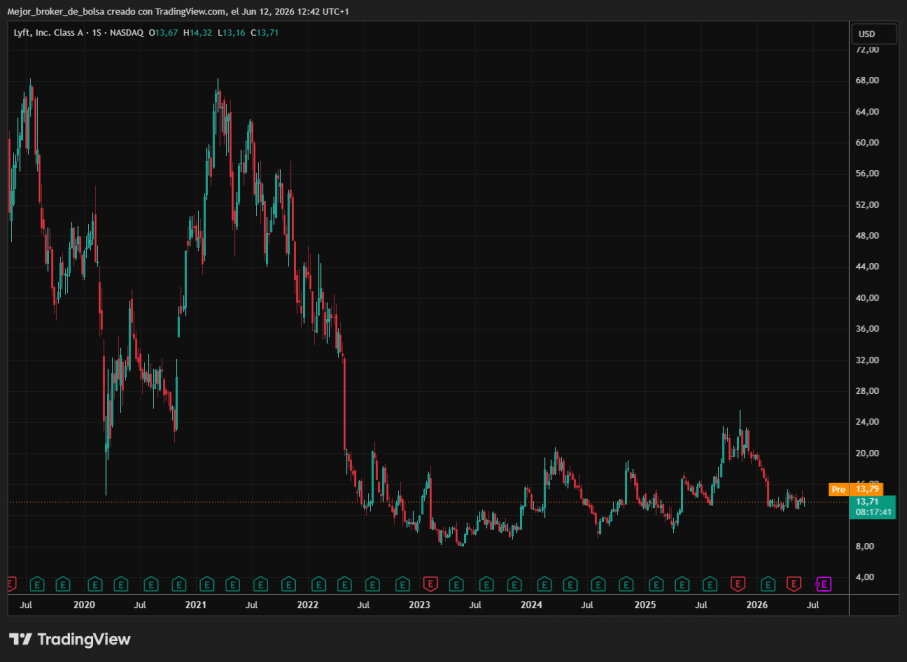Open the August 2022 earnings marker
907x662 pixels.
pos(372,584)
